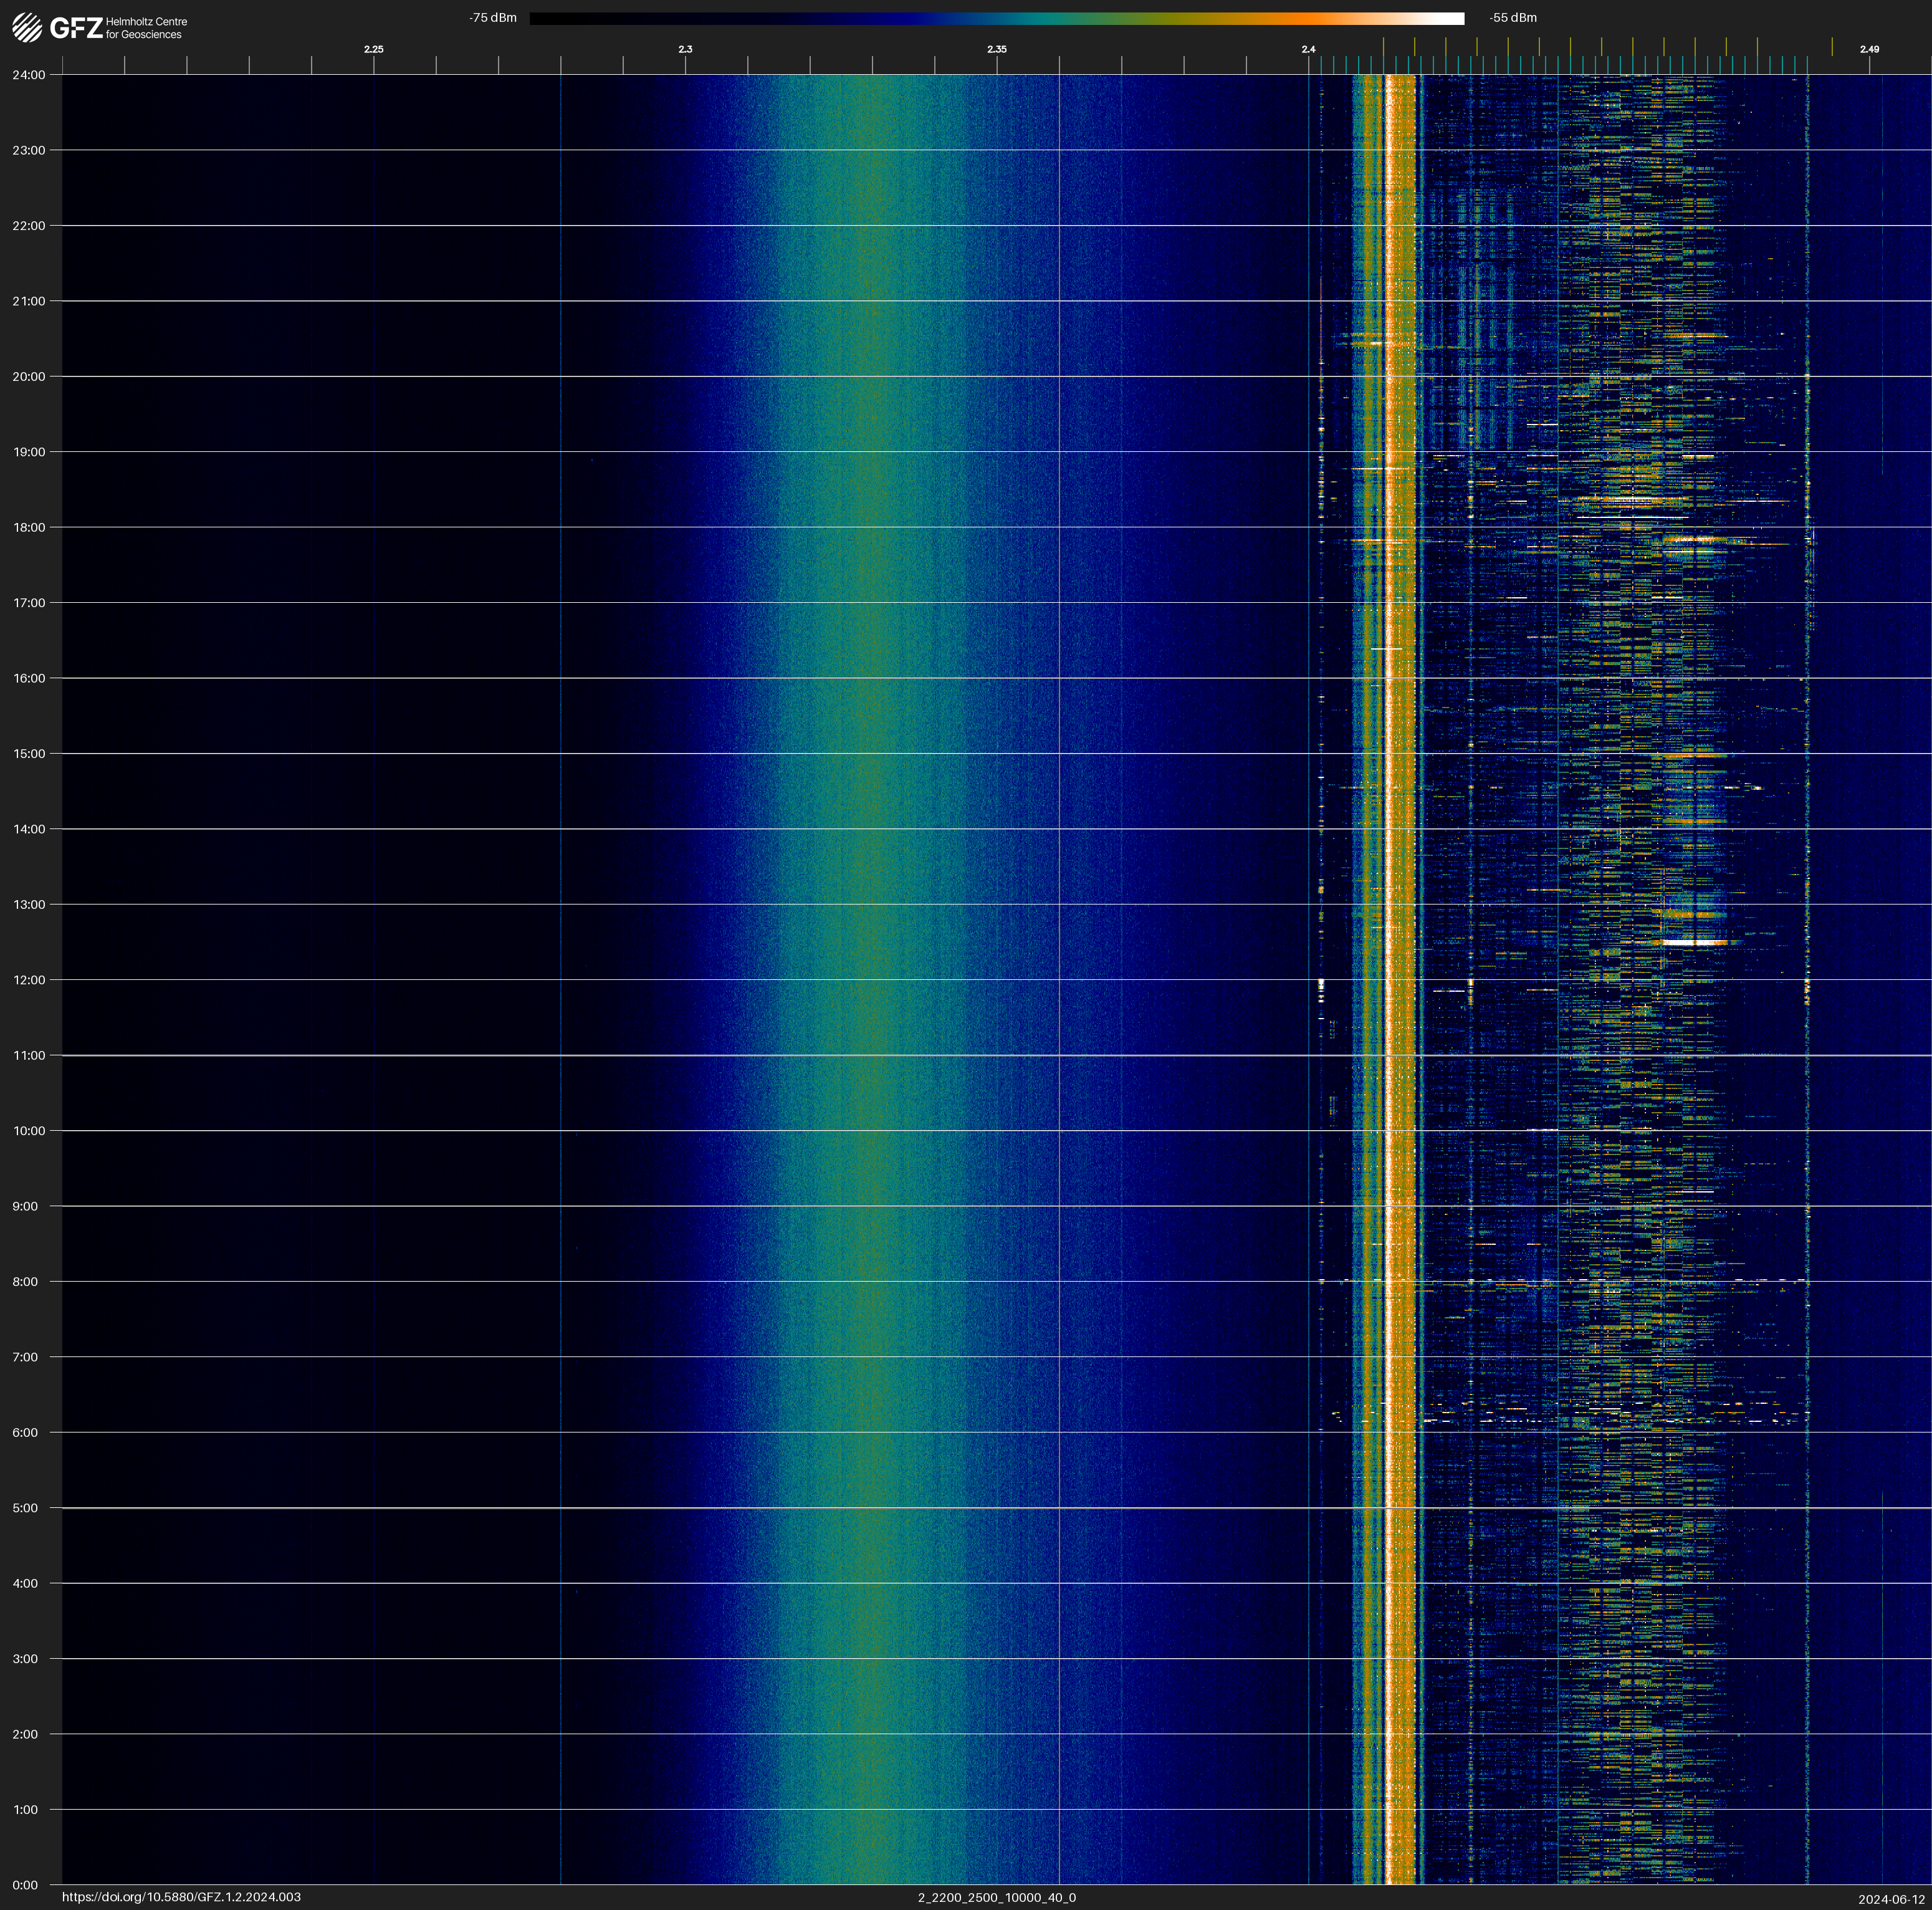Click the 24:00 time axis label
The image size is (1932, 1910).
(29, 75)
